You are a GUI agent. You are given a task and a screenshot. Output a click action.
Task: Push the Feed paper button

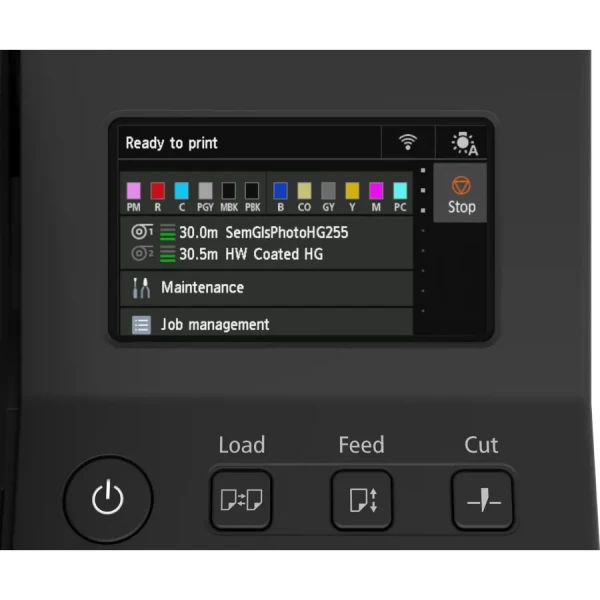[x=362, y=500]
